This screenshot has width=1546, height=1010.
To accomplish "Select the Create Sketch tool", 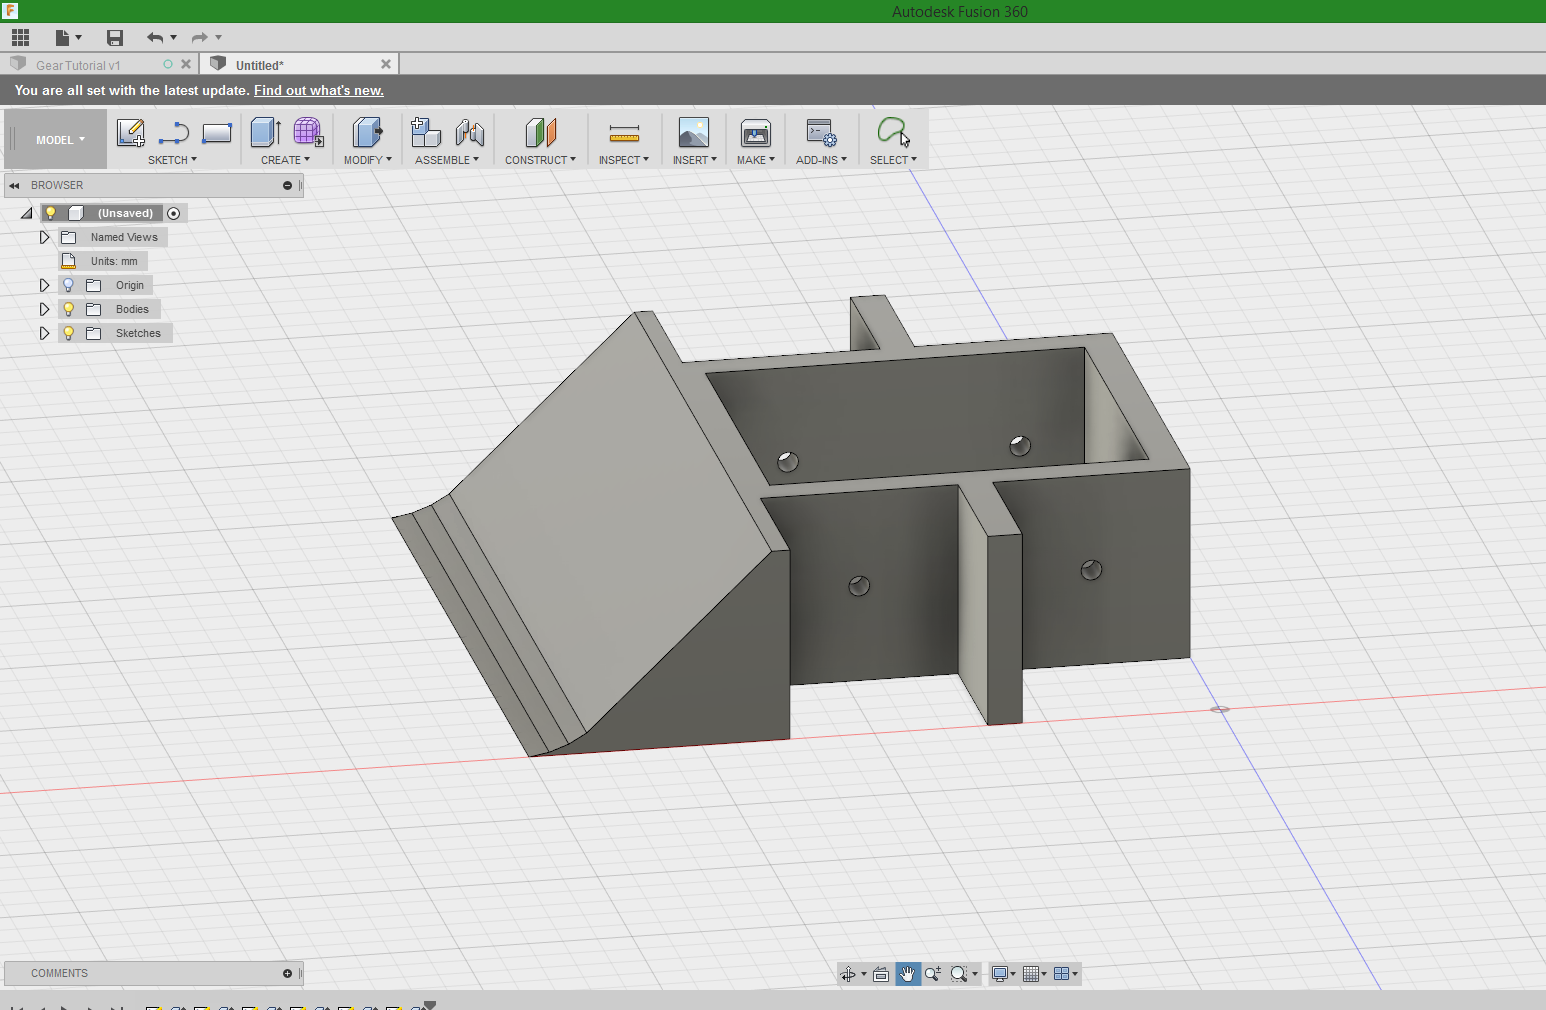I will pos(130,133).
